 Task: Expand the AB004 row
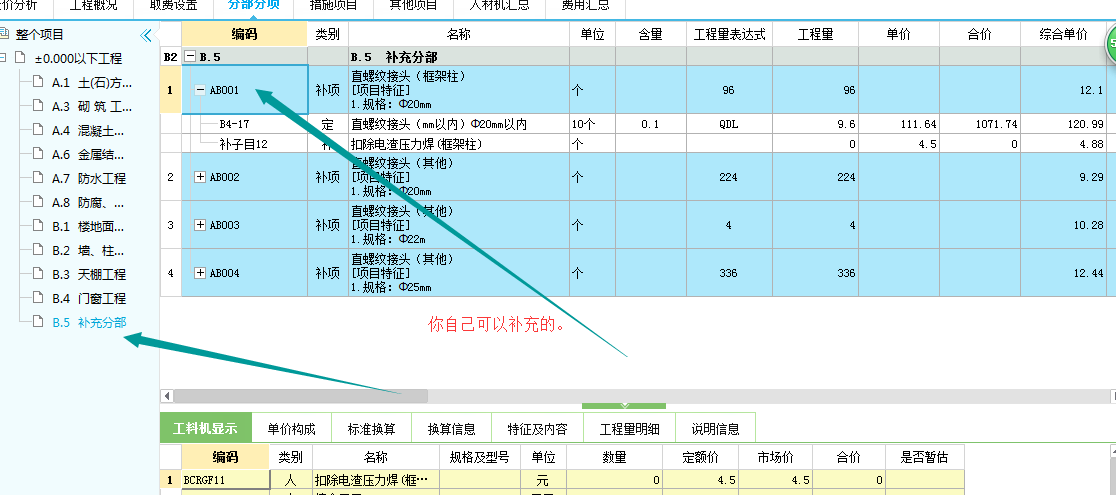(x=200, y=273)
